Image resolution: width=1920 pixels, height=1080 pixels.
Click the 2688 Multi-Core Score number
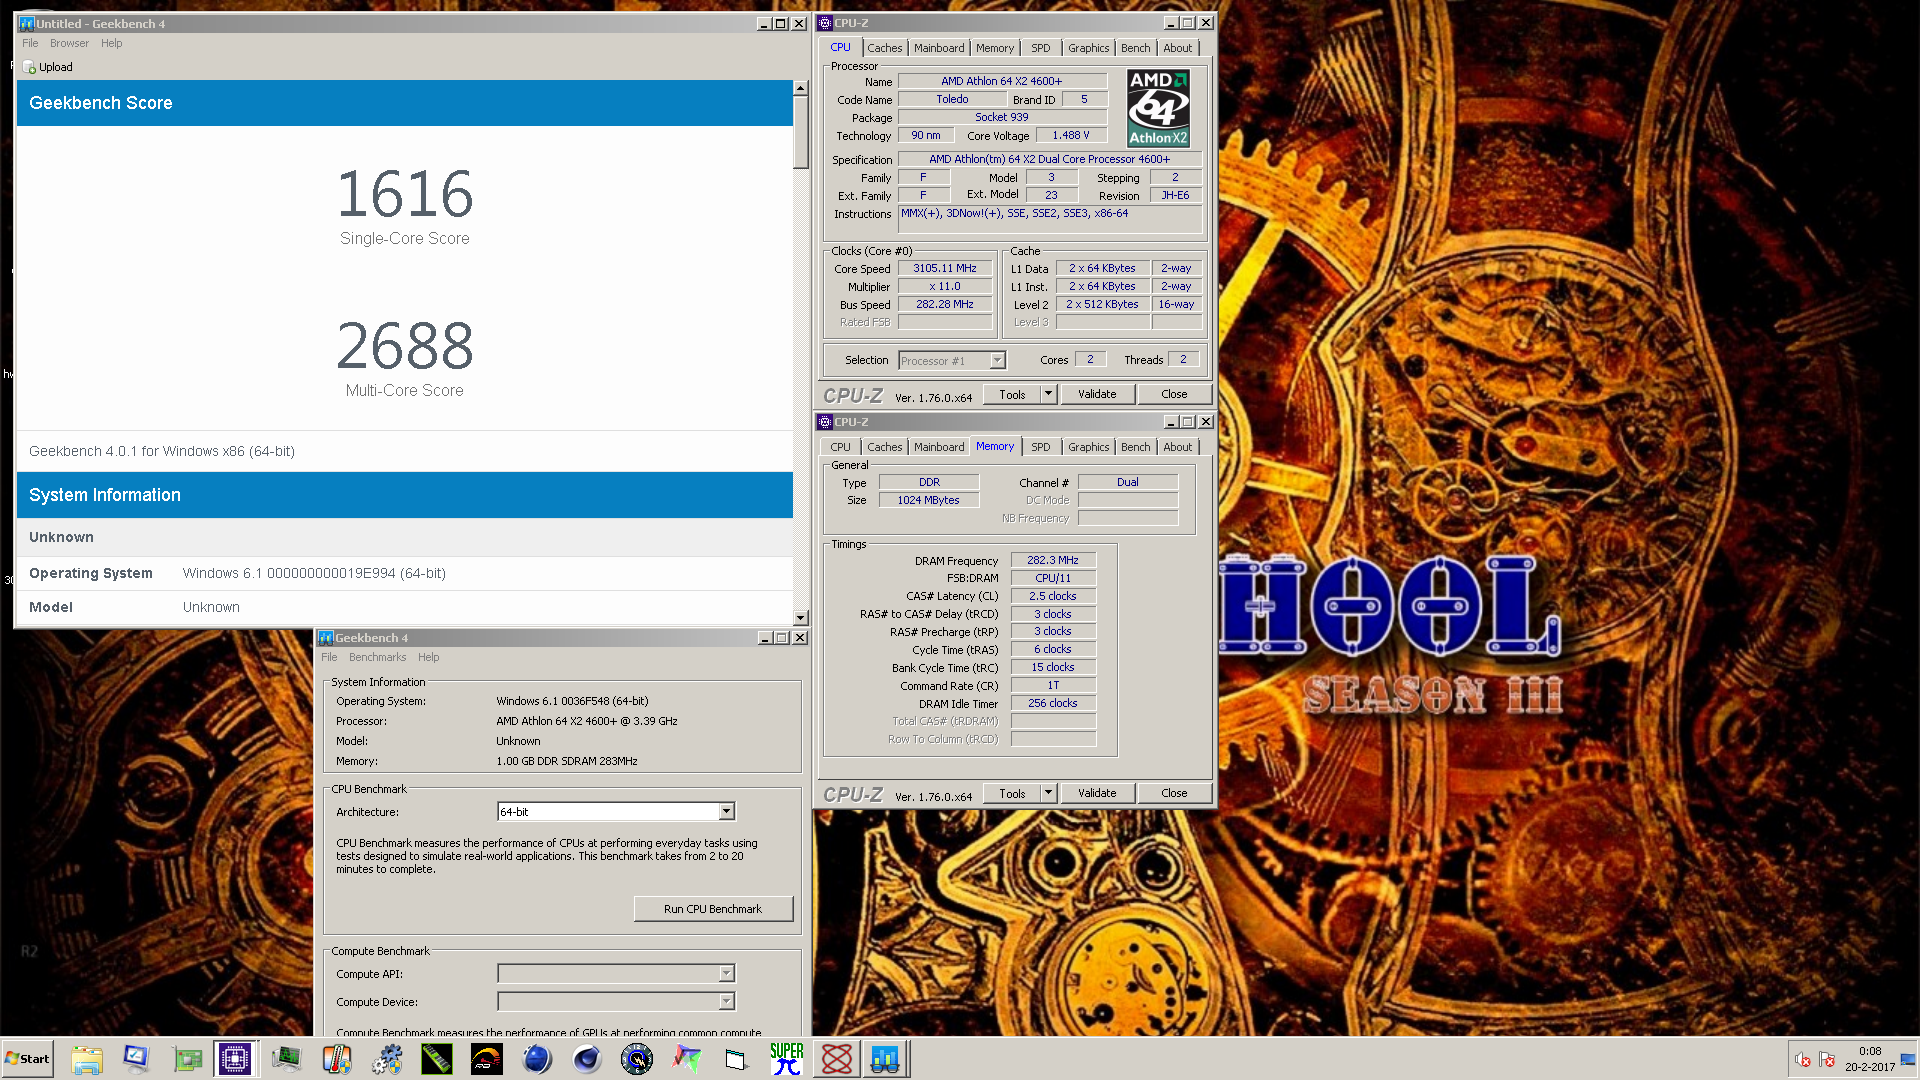click(x=405, y=346)
